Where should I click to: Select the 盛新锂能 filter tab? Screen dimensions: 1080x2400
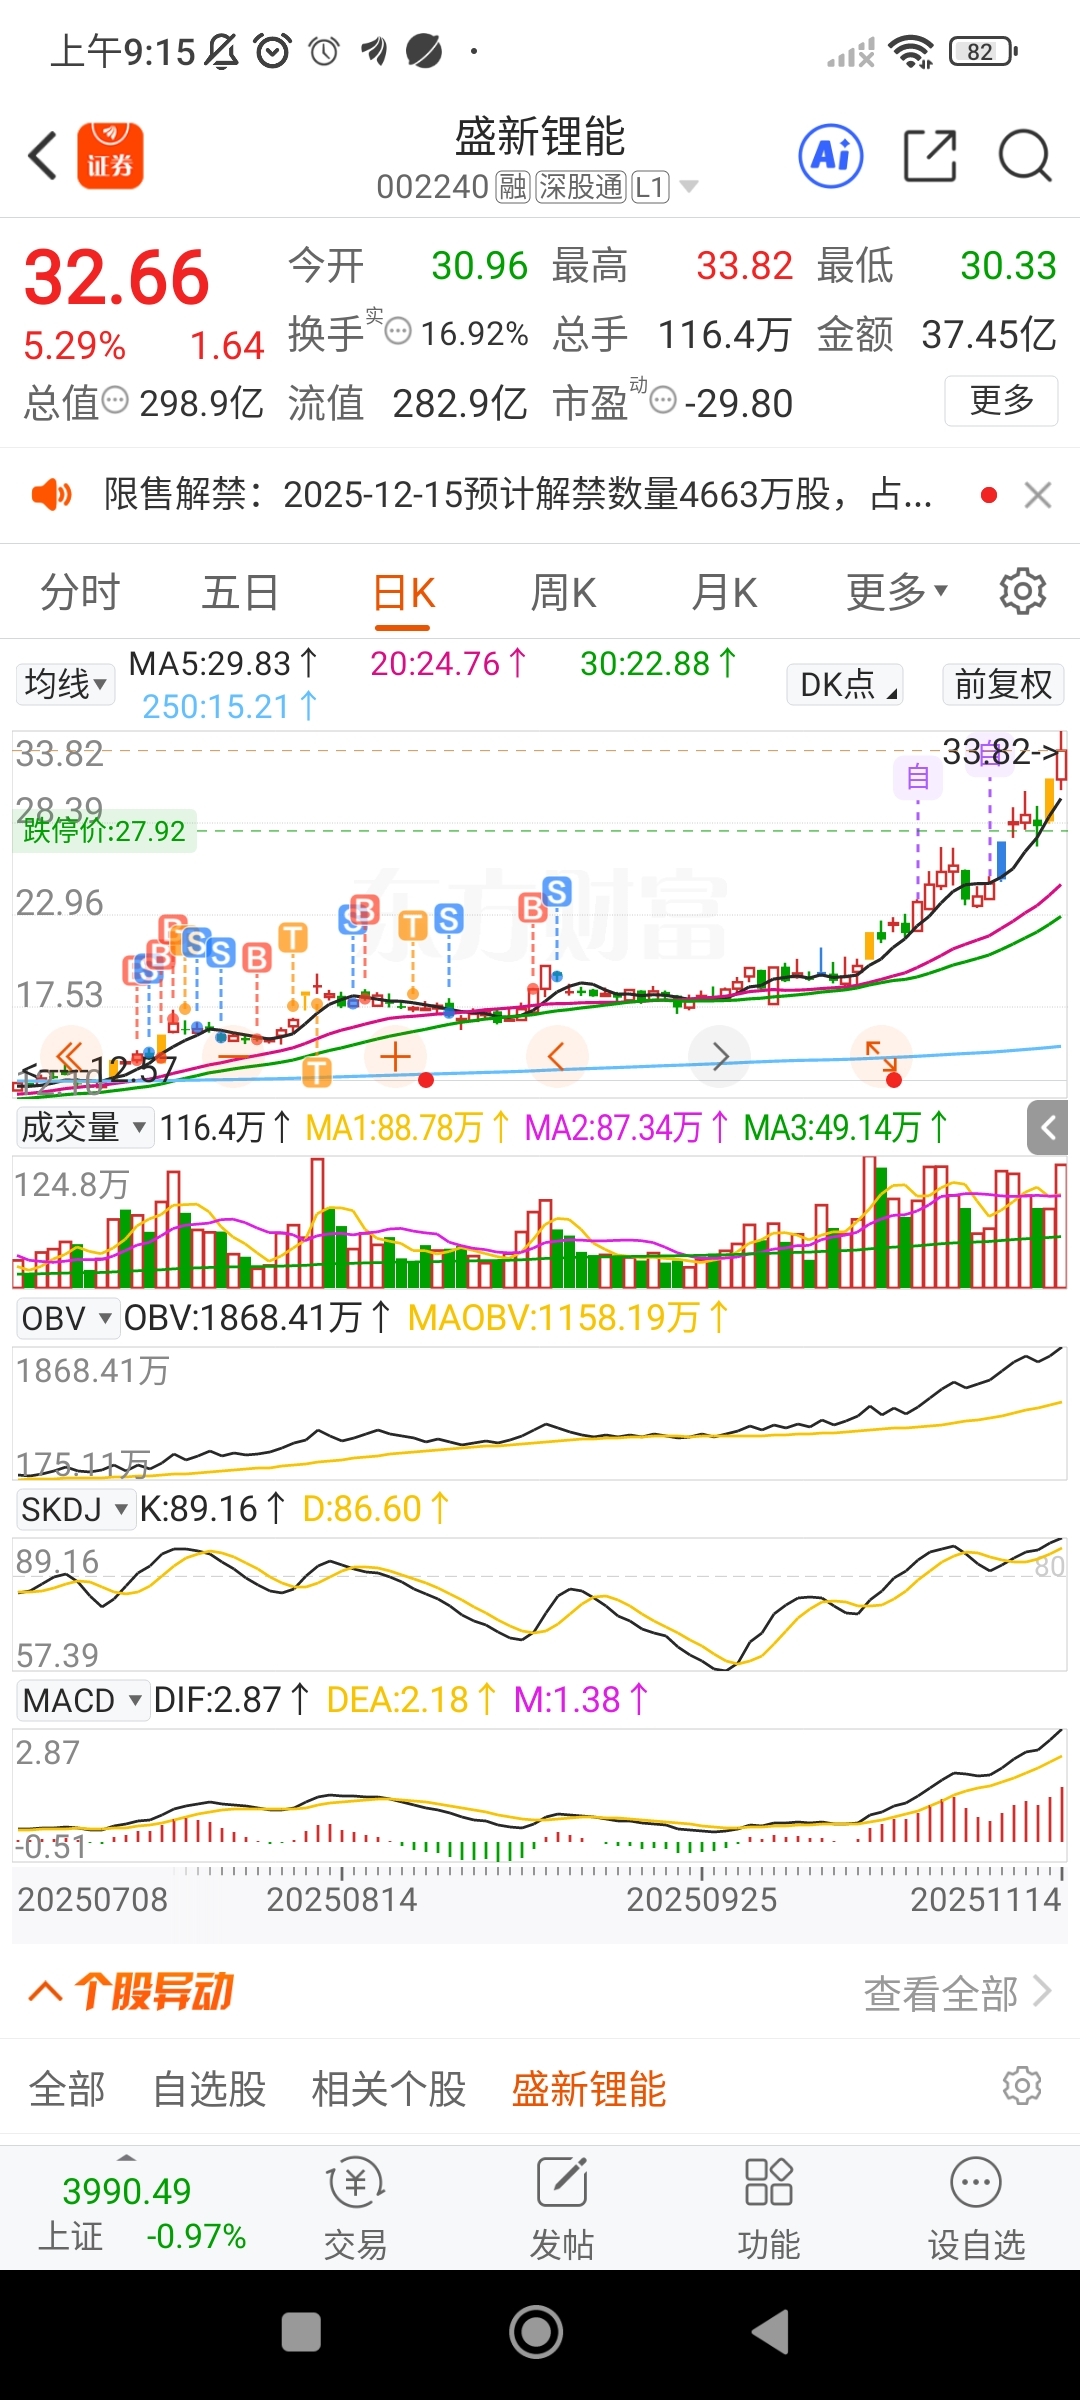click(589, 2090)
